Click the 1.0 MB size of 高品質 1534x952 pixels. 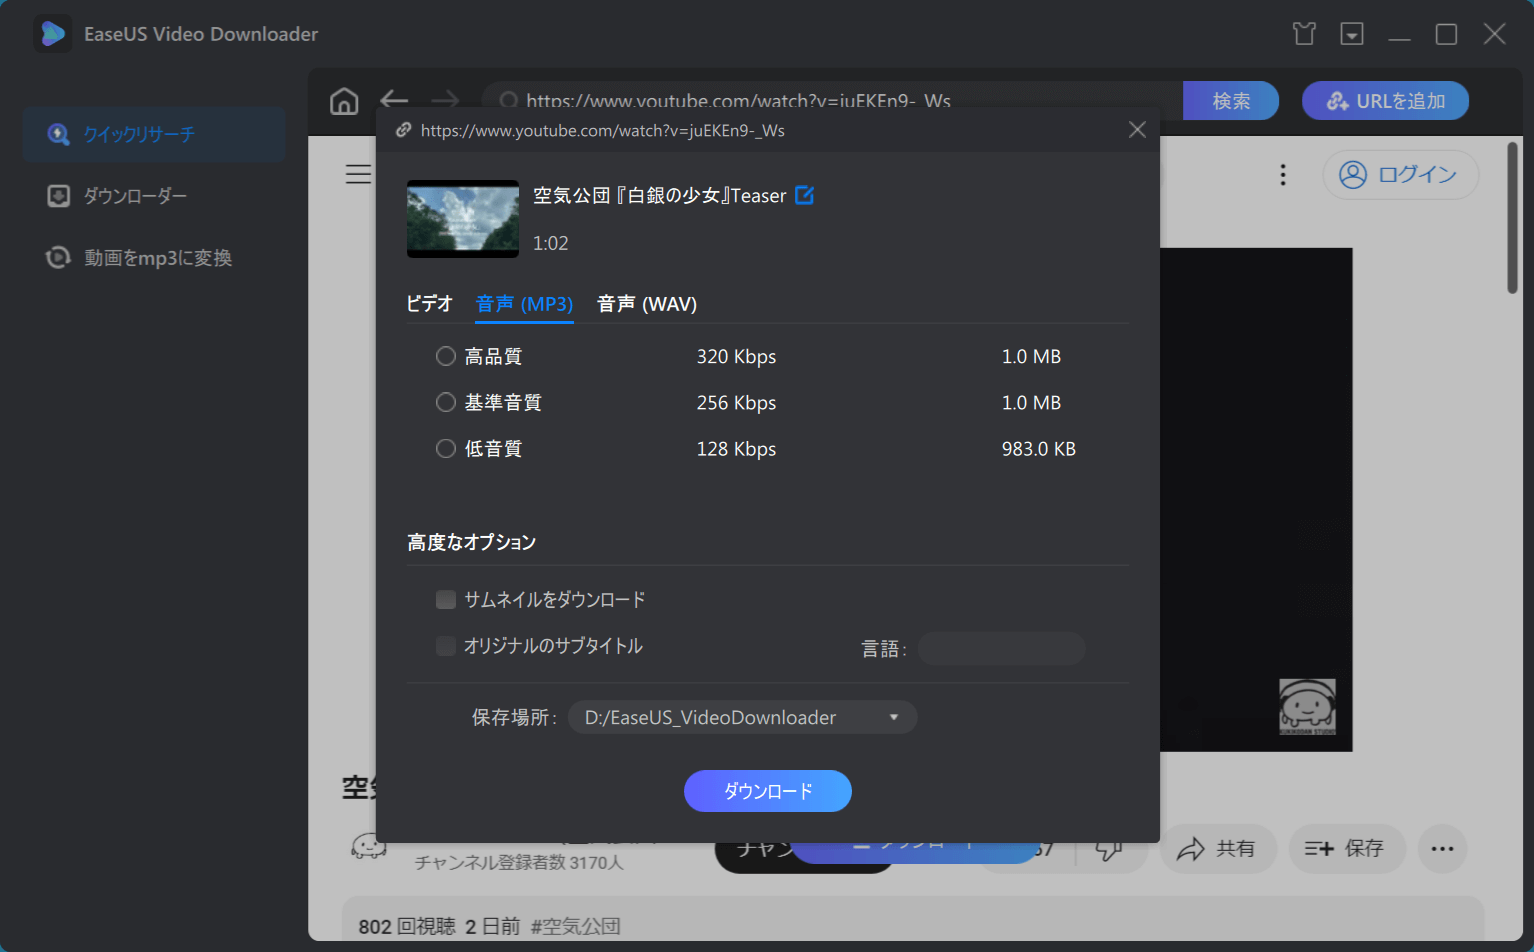[1031, 357]
